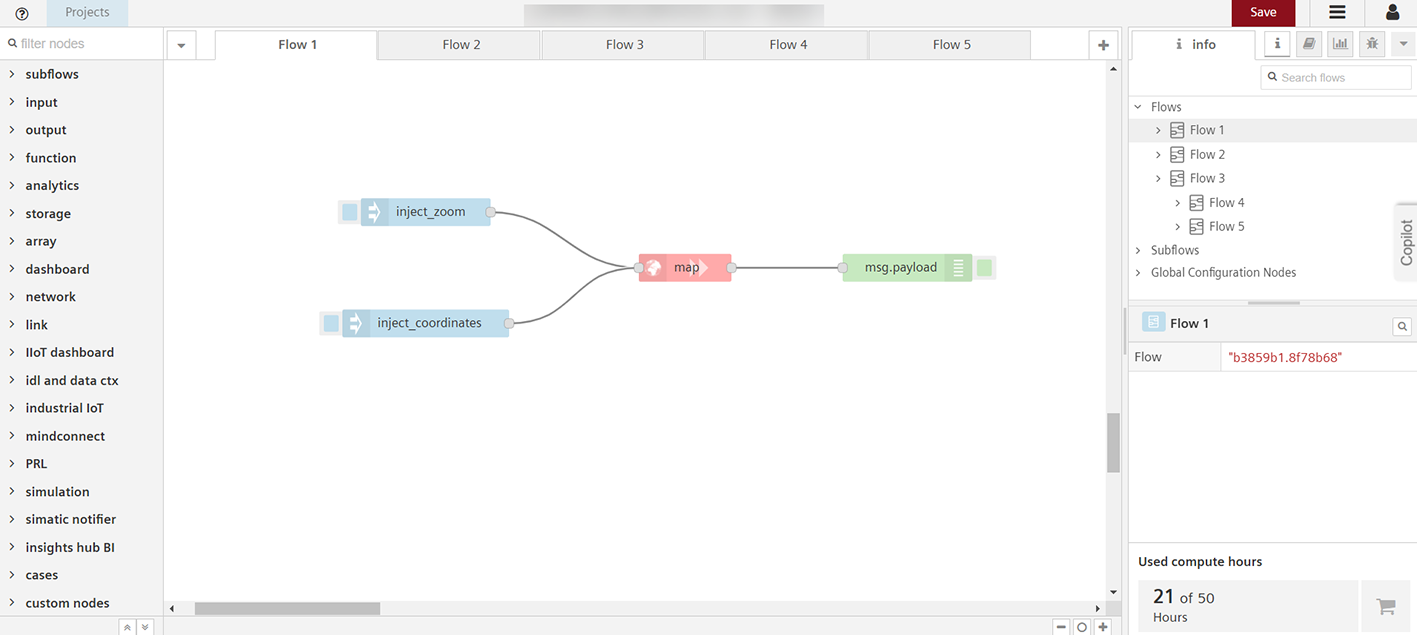Expand the mindconnect palette category

pos(81,436)
